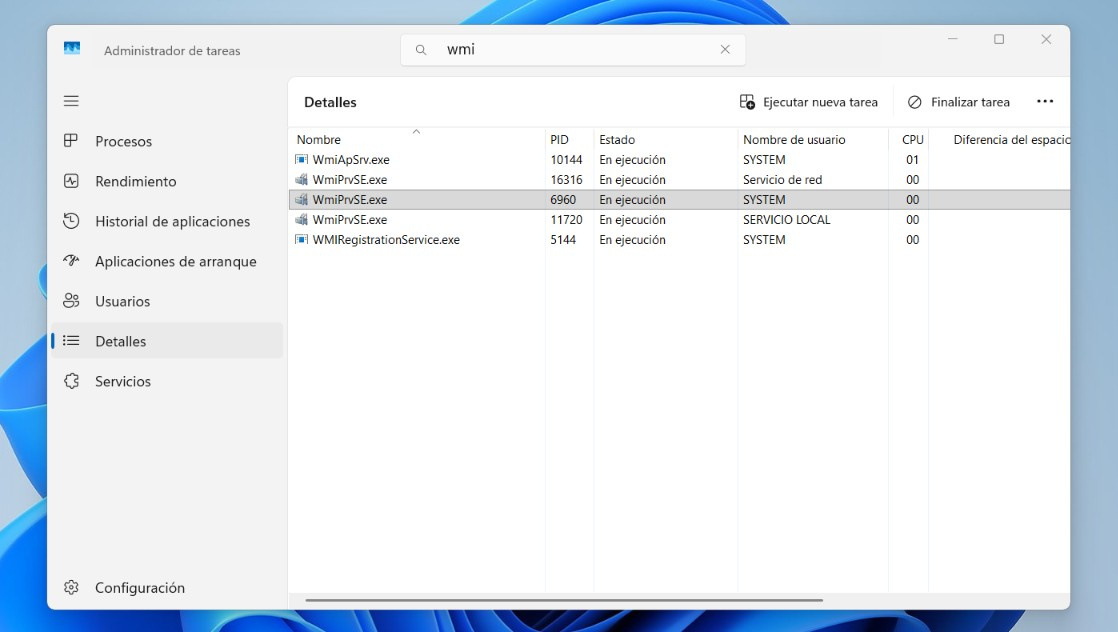Sort by the Estado column header

665,140
